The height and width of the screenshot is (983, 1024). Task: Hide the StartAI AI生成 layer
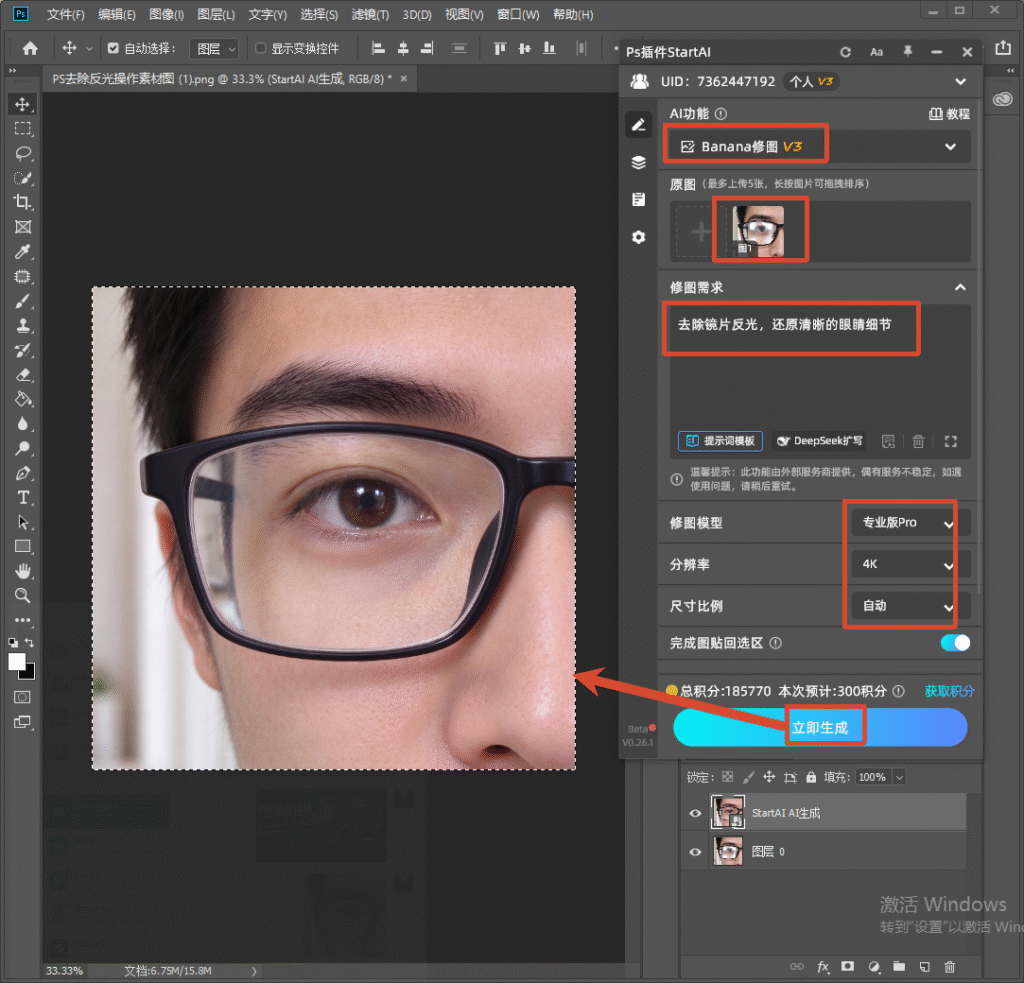(x=695, y=813)
